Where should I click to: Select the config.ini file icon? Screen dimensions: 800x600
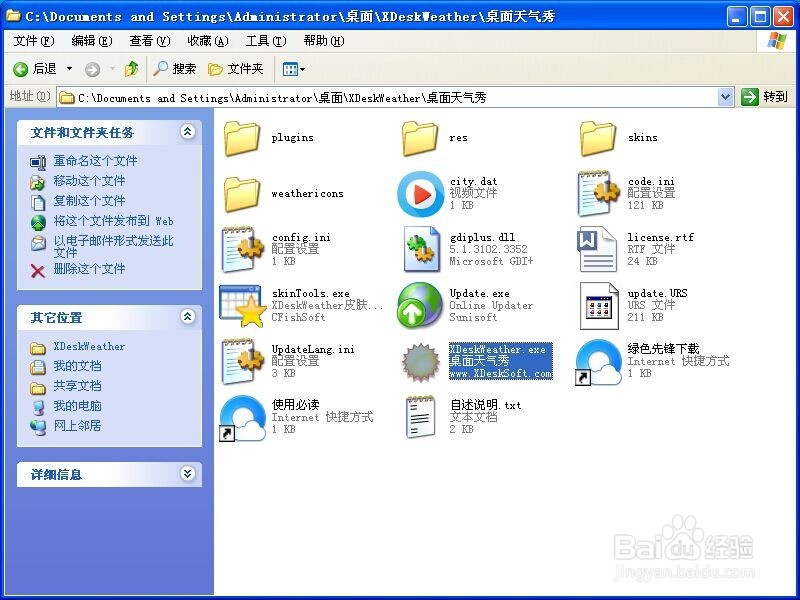242,249
